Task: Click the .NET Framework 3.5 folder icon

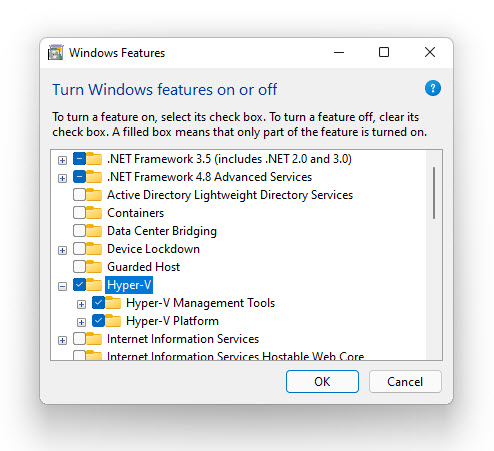Action: pos(94,159)
